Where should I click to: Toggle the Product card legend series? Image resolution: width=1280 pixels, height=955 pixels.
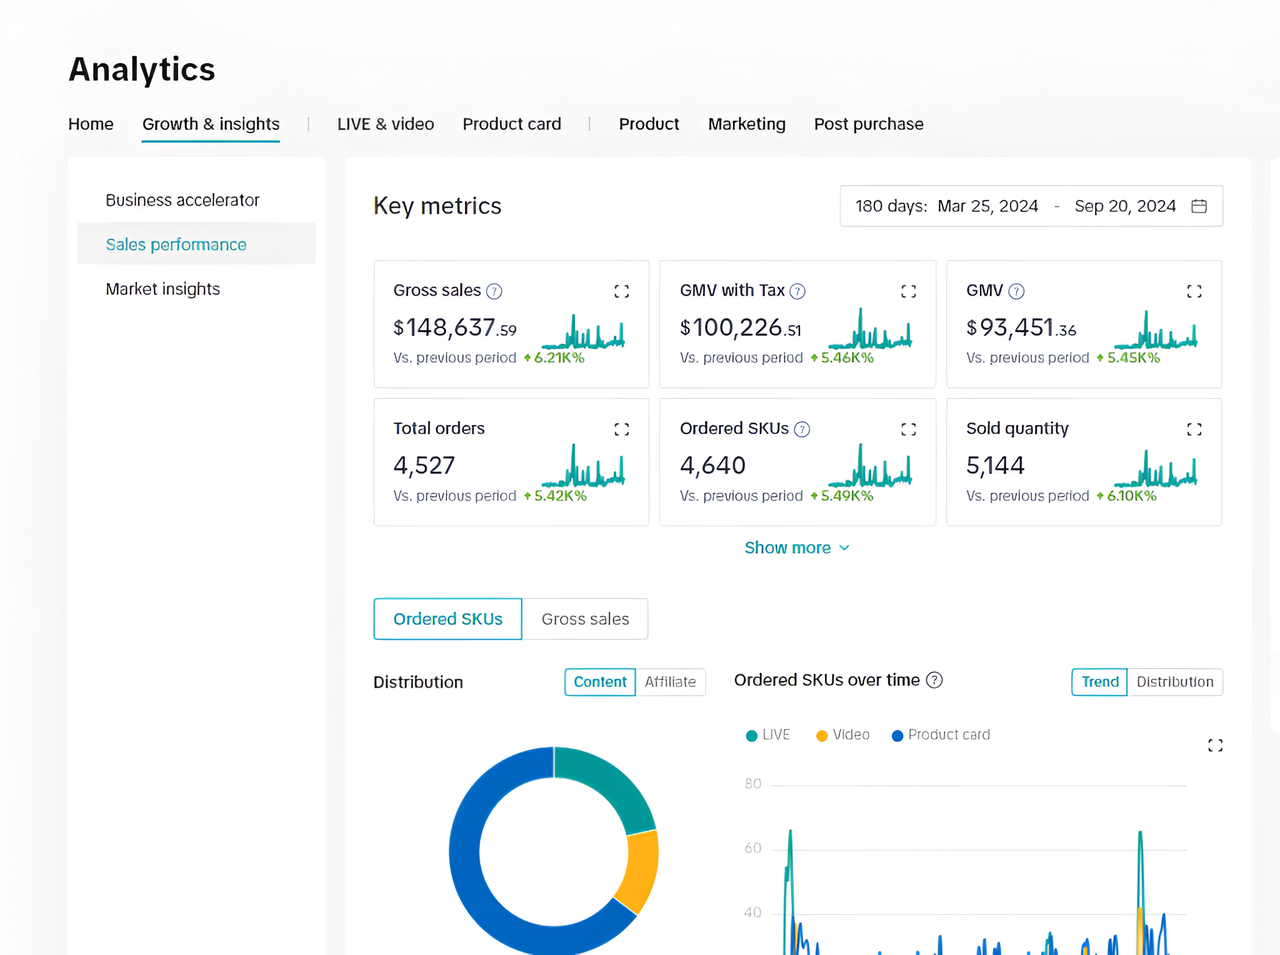[941, 735]
